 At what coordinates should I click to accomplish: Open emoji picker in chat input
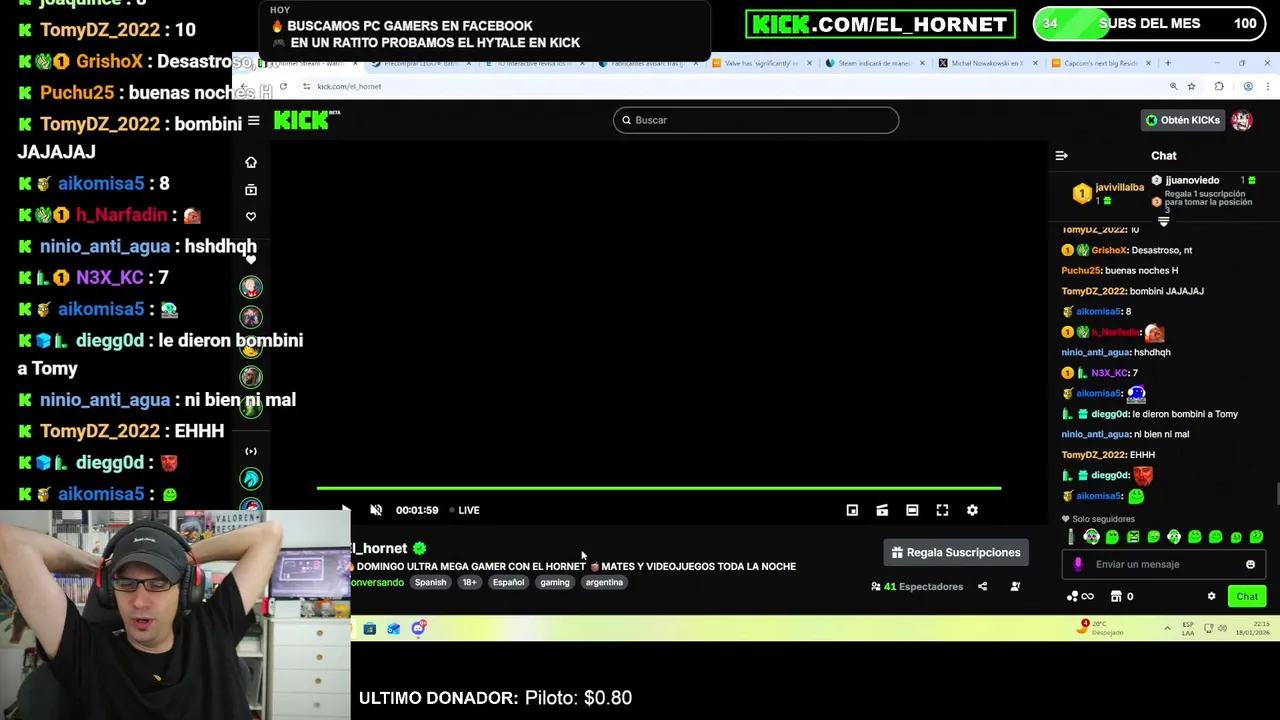tap(1250, 564)
